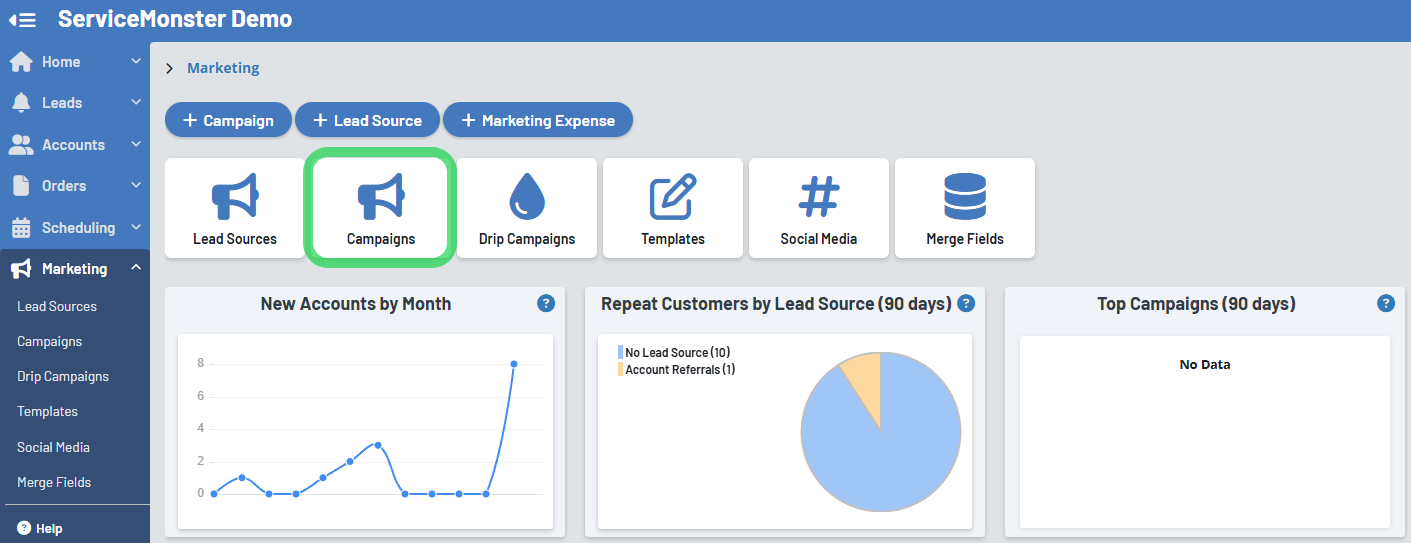
Task: Click help icon on Top Campaigns panel
Action: pos(1385,303)
